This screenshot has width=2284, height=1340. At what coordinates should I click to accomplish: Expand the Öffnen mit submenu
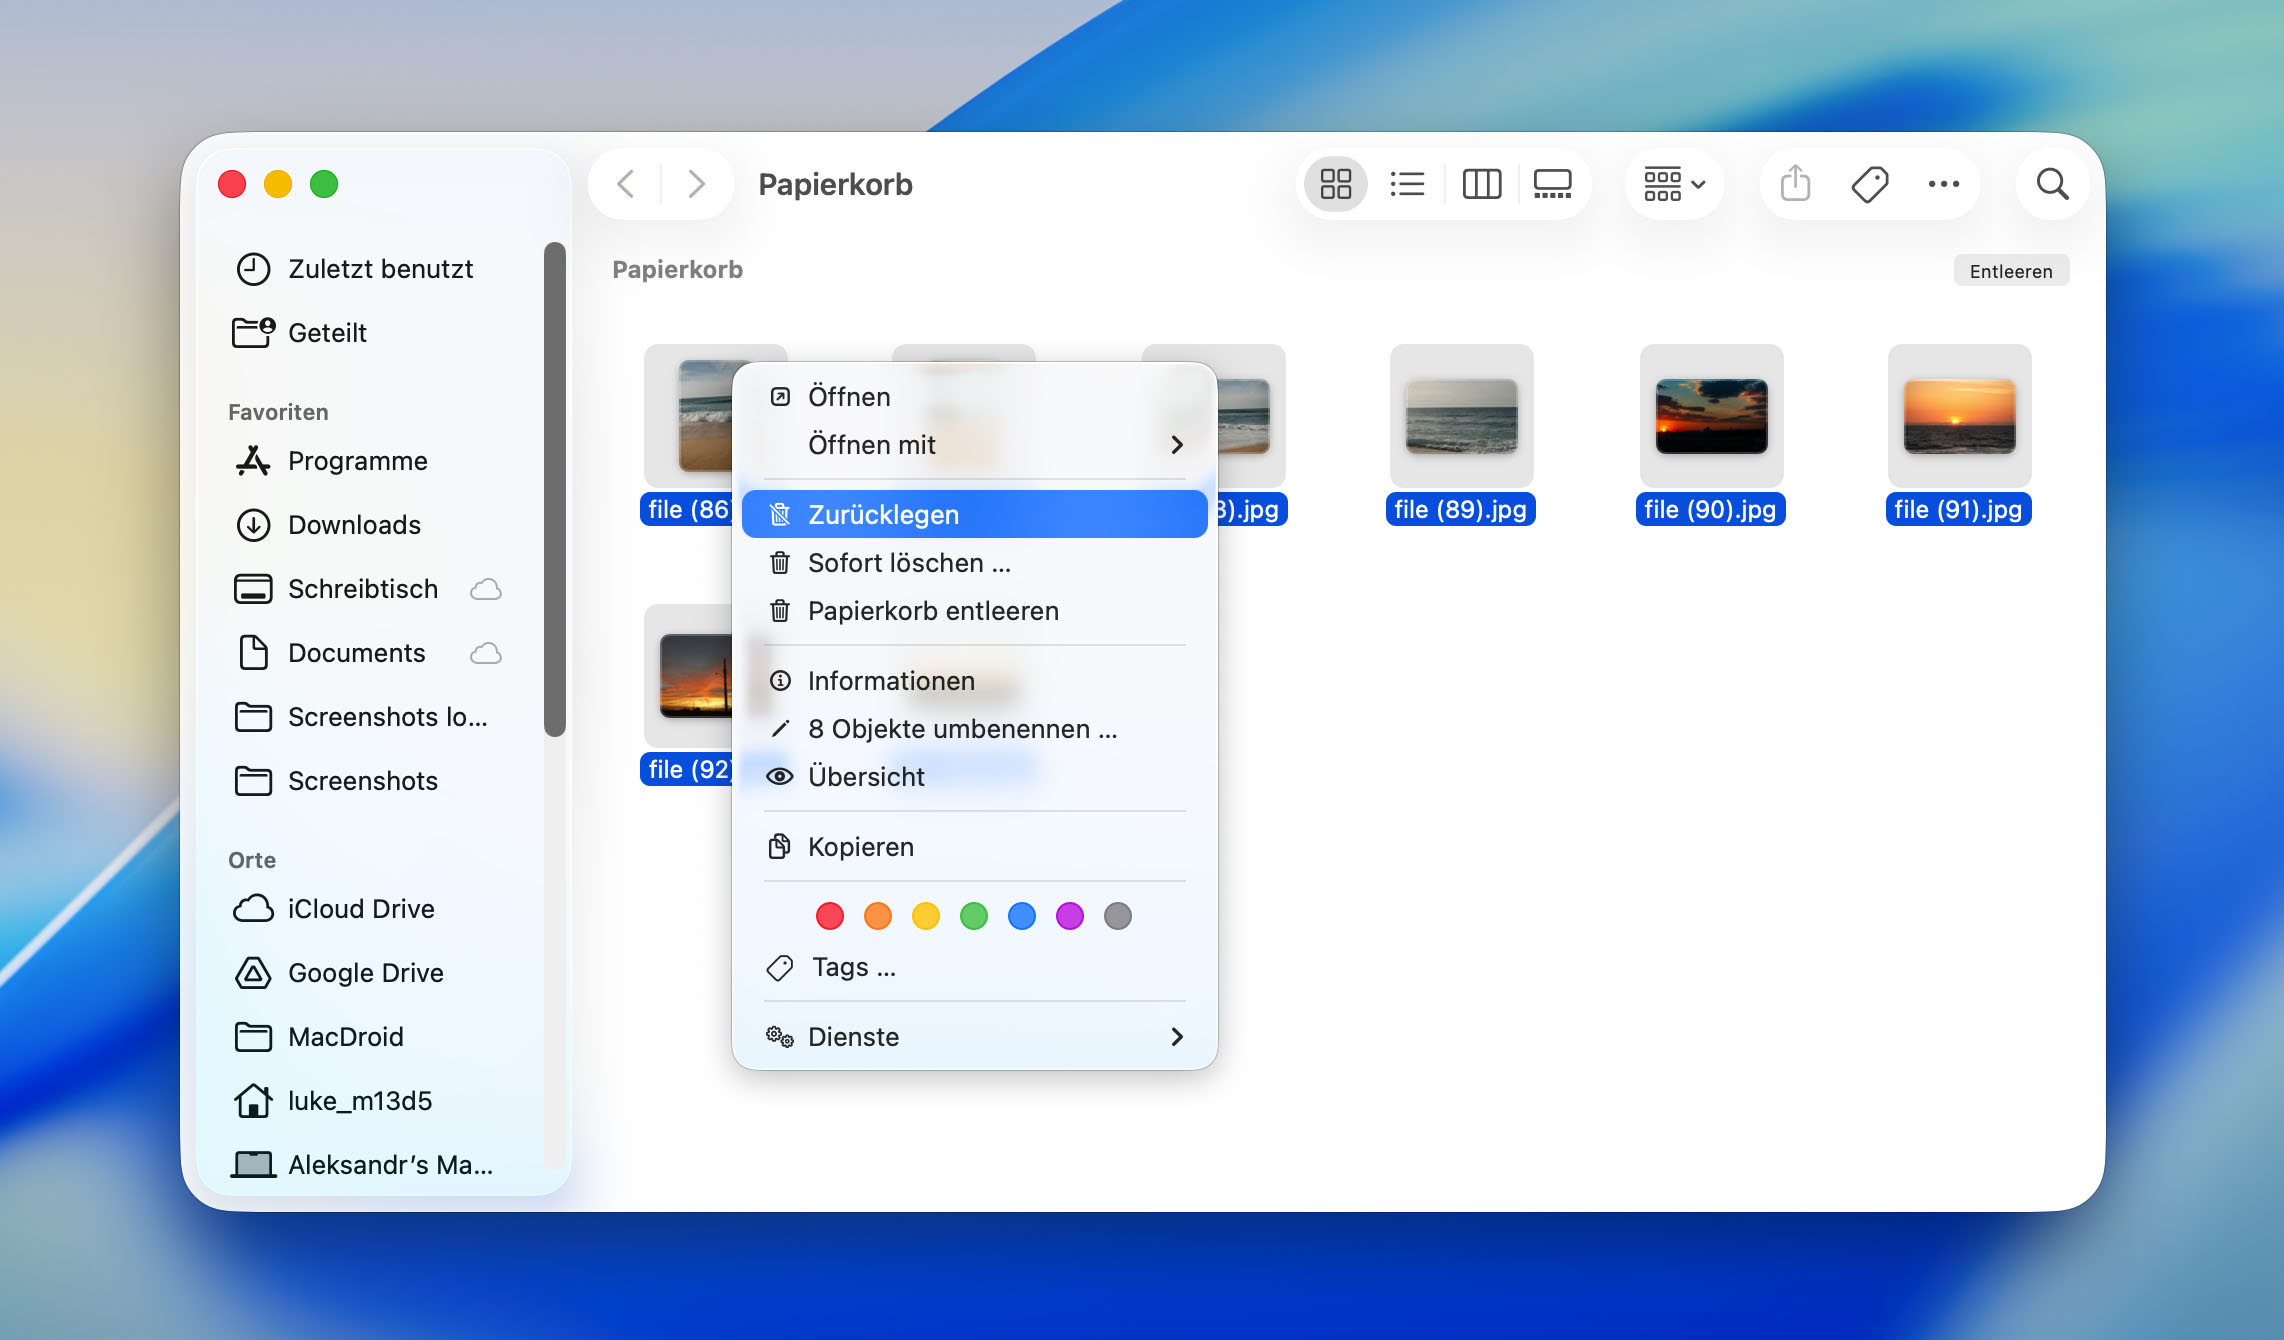[974, 445]
